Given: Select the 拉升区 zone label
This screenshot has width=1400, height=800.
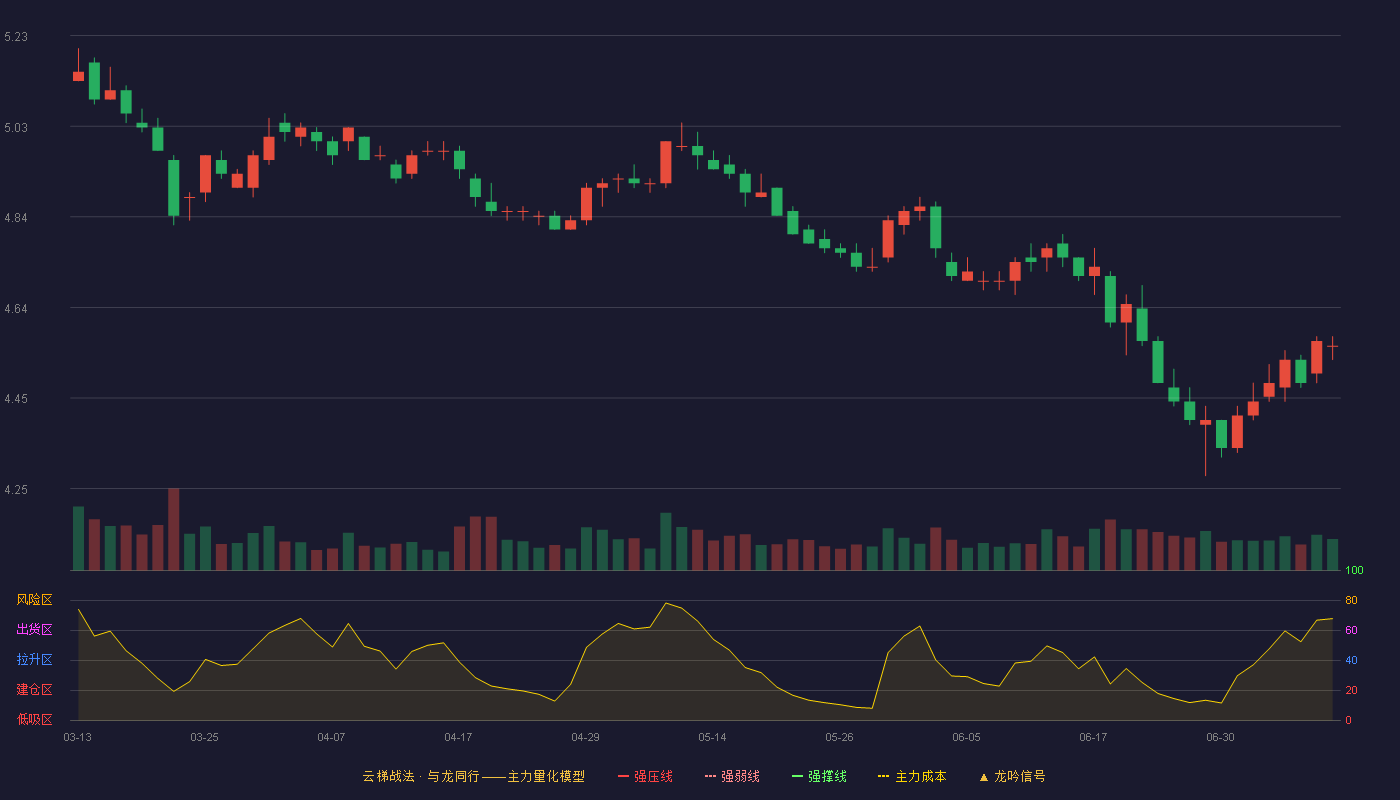Looking at the screenshot, I should coord(34,660).
